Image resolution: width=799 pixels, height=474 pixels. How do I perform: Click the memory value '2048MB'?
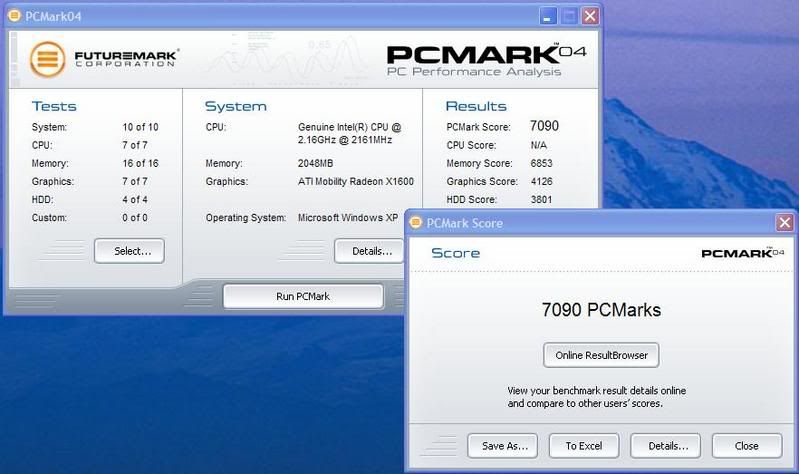[315, 163]
